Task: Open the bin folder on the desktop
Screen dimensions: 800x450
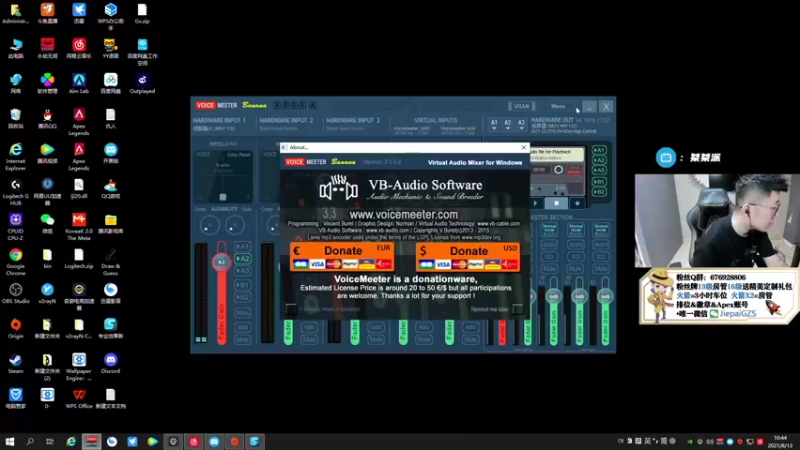Action: coord(47,259)
